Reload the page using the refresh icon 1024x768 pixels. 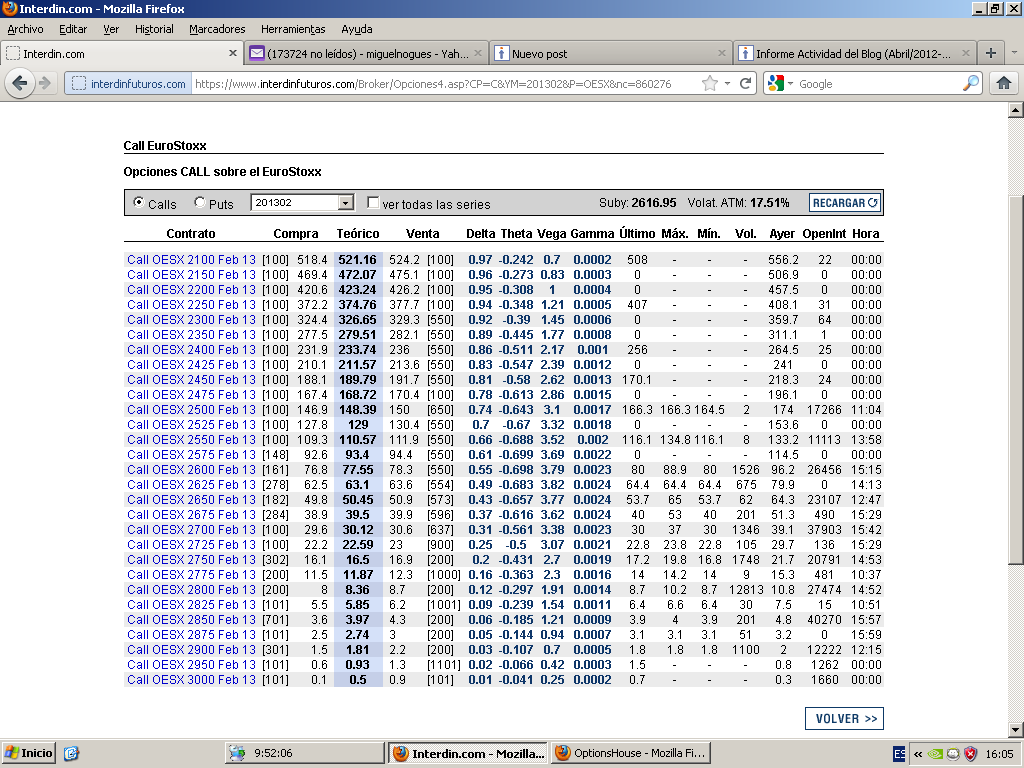(x=745, y=84)
